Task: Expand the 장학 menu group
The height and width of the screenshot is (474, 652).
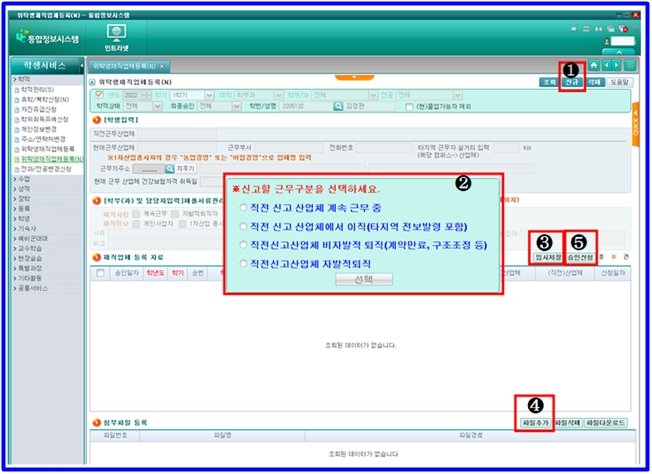Action: (x=22, y=198)
